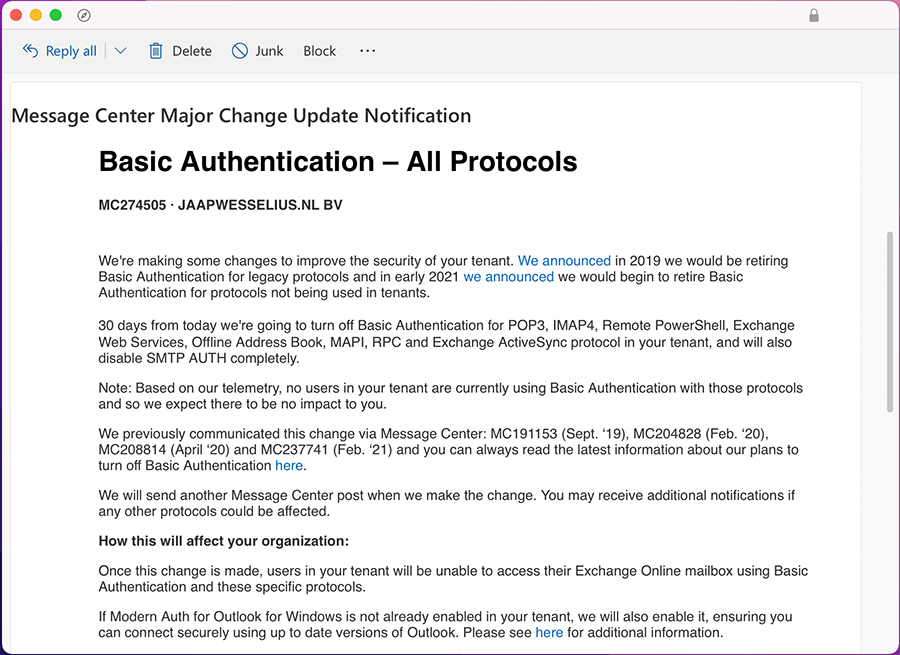900x655 pixels.
Task: Open the 'here' link for additional information
Action: [549, 633]
